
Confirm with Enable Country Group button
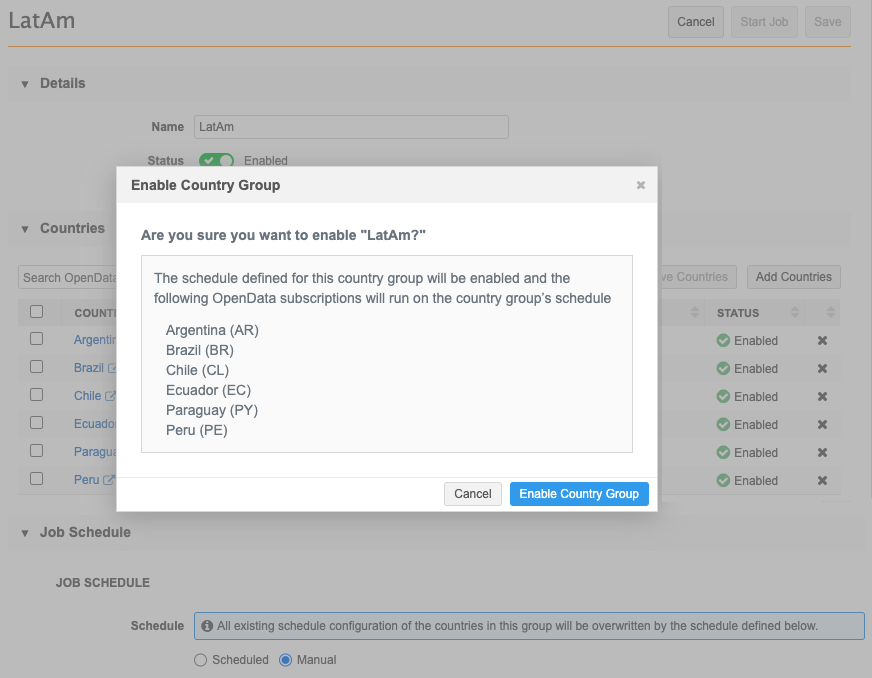coord(579,494)
